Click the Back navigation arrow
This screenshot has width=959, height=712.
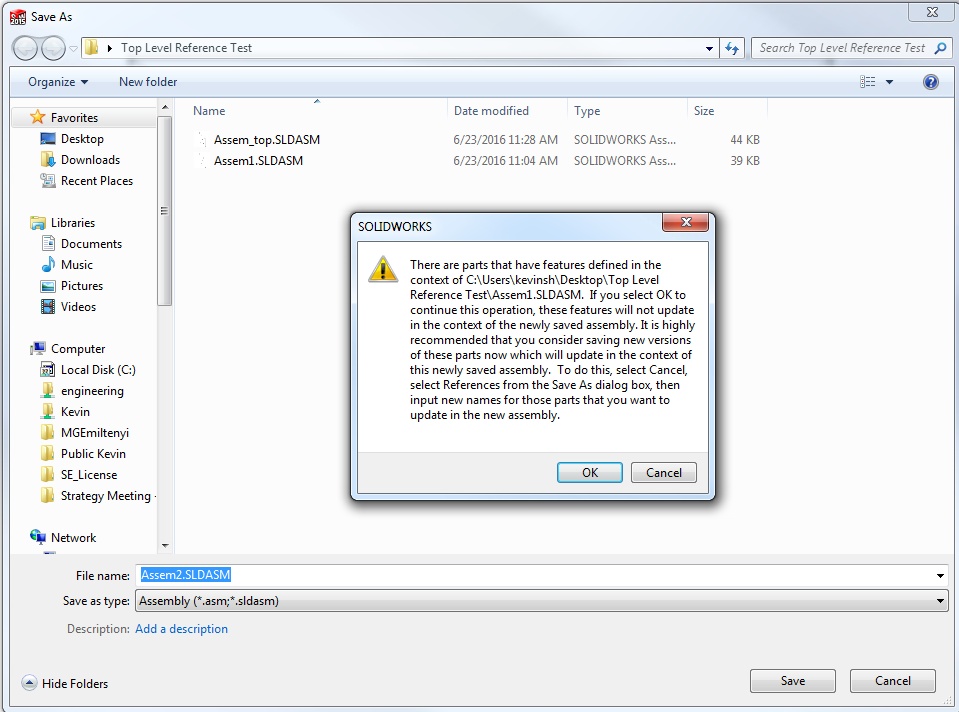click(x=26, y=48)
